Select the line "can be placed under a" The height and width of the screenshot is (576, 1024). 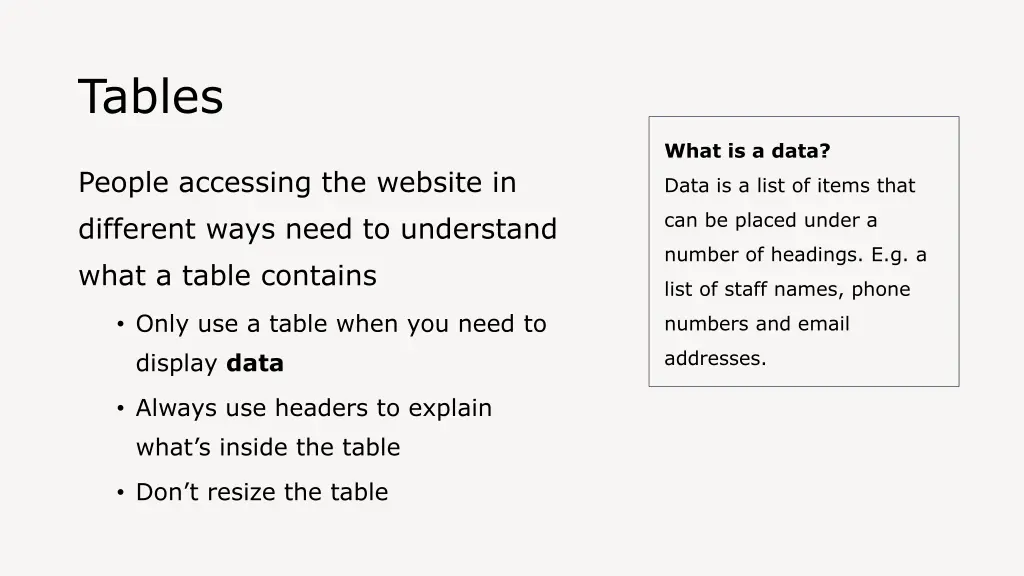tap(770, 220)
